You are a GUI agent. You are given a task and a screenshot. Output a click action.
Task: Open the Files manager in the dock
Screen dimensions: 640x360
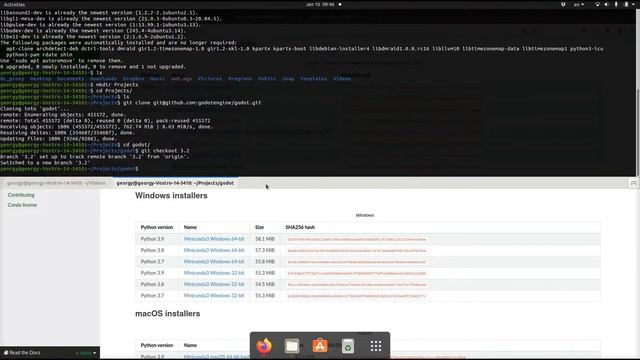tap(292, 346)
